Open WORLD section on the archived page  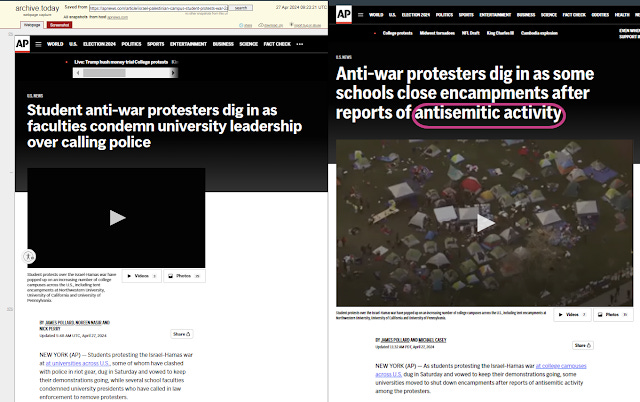pos(55,44)
